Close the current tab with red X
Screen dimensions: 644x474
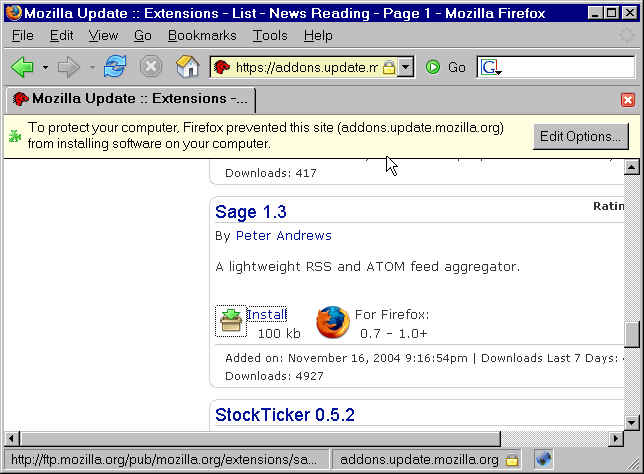[628, 100]
